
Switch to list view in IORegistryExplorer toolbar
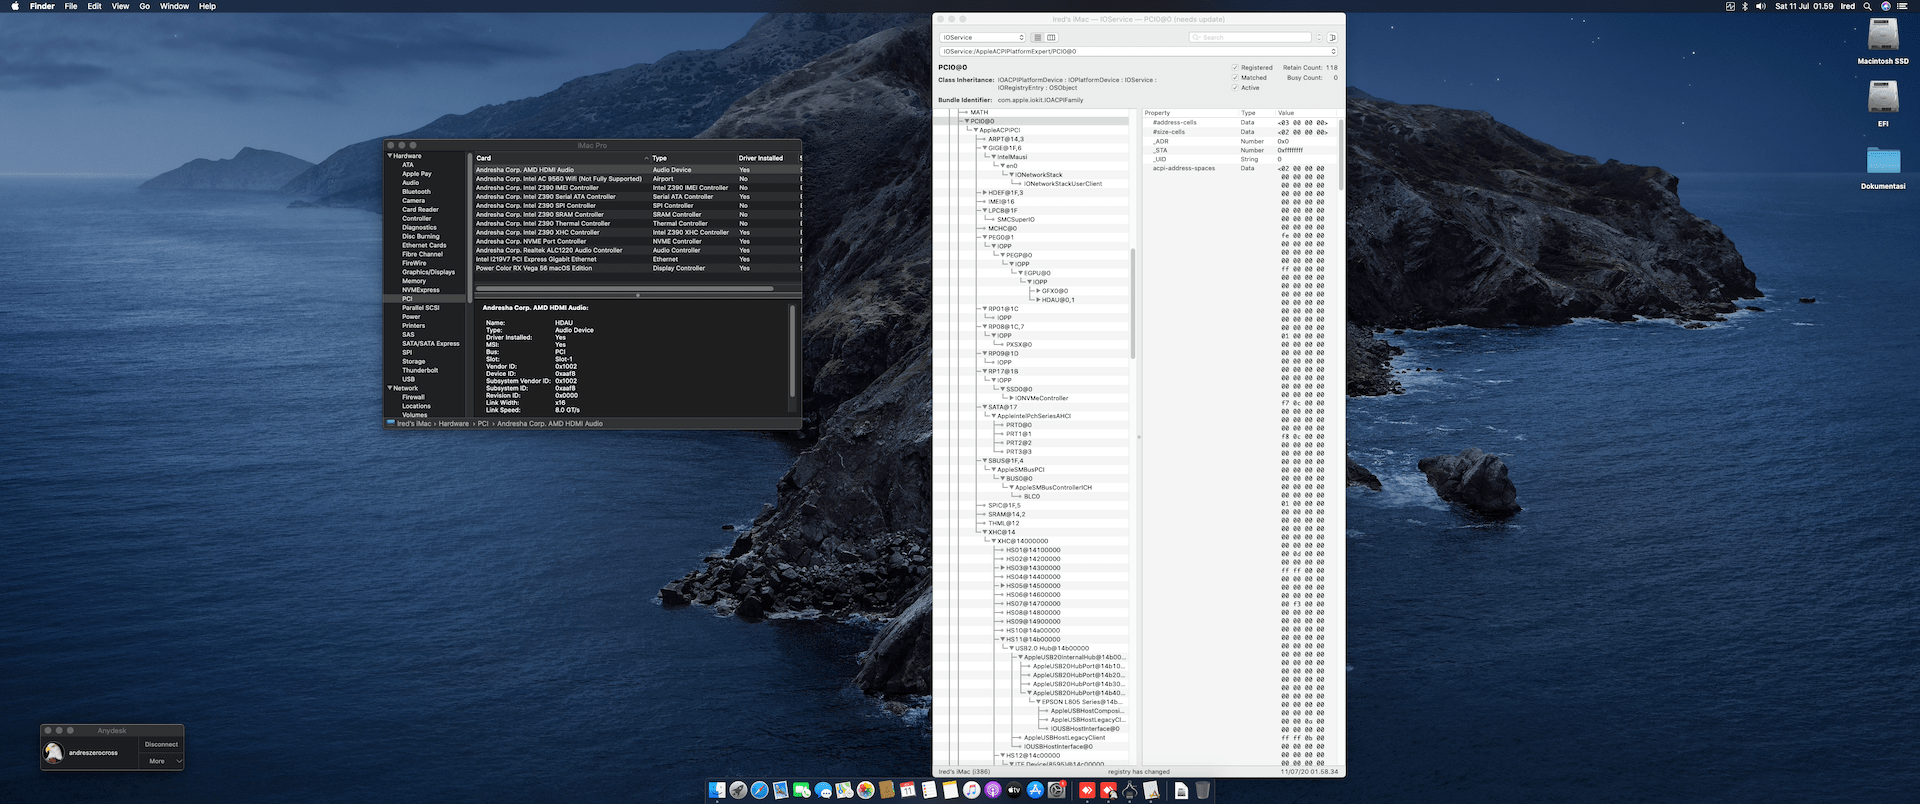(1037, 37)
